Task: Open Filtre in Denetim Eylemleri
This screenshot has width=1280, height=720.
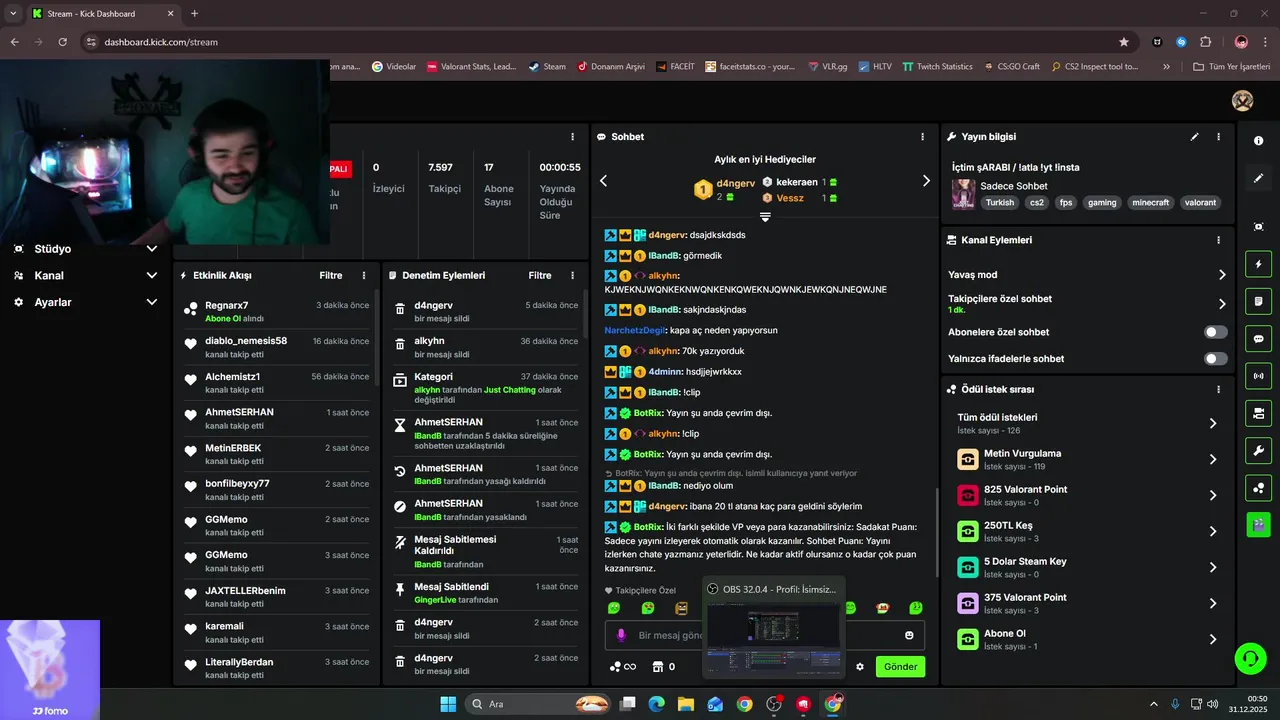Action: (540, 275)
